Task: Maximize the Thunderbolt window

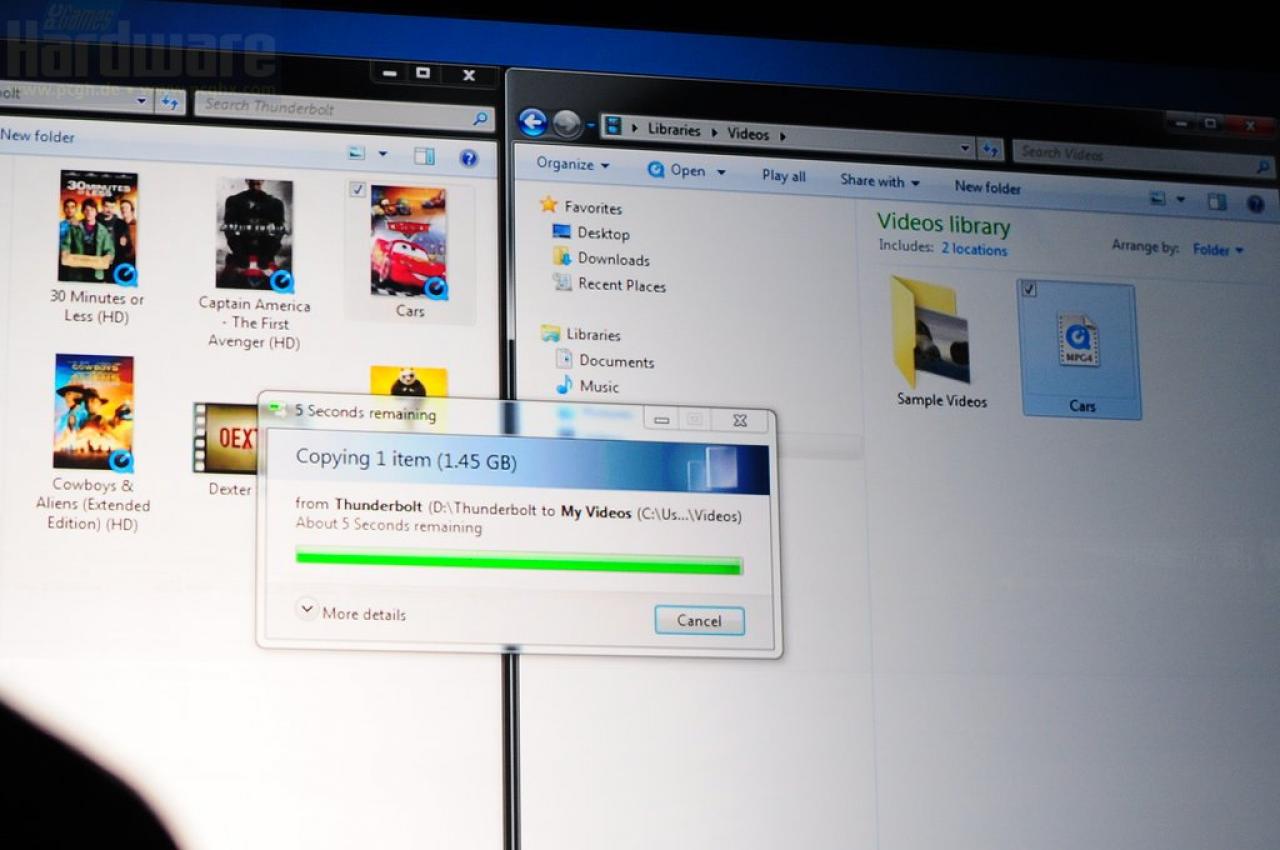Action: (x=423, y=73)
